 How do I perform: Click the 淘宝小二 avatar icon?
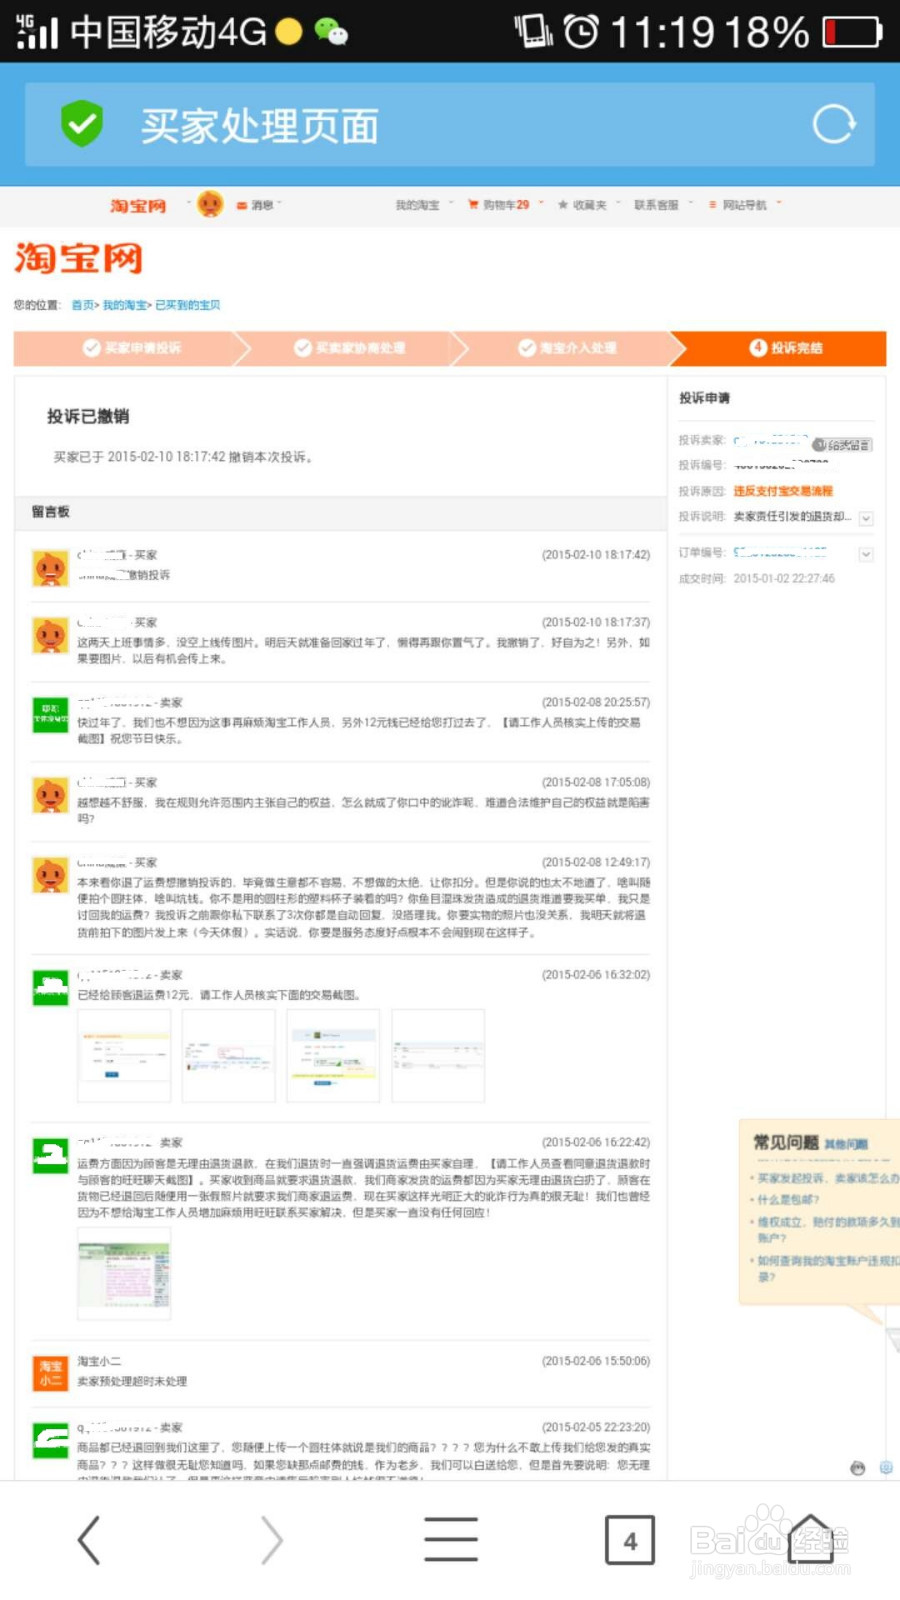[50, 1374]
